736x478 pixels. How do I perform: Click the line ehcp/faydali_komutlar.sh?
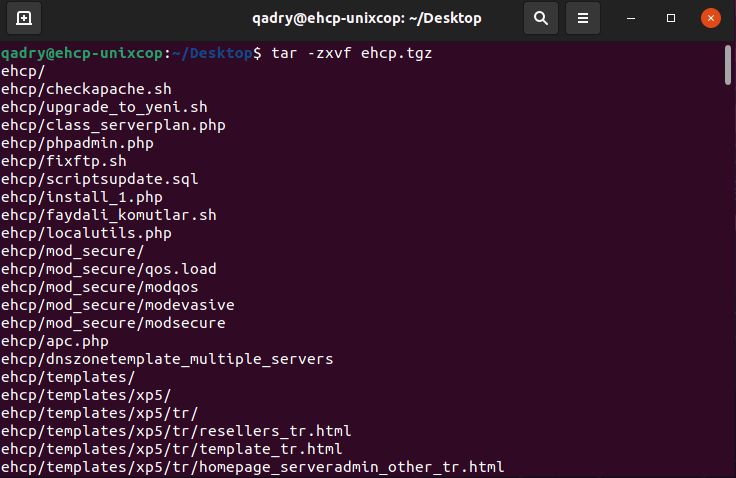tap(109, 215)
